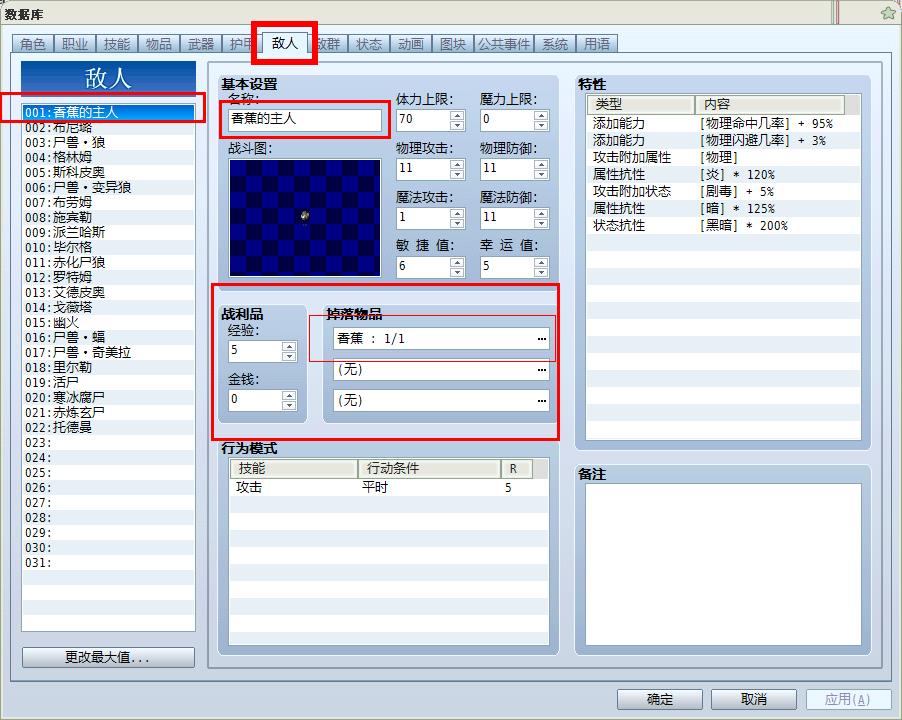Click the 体力上限 value field

click(423, 120)
